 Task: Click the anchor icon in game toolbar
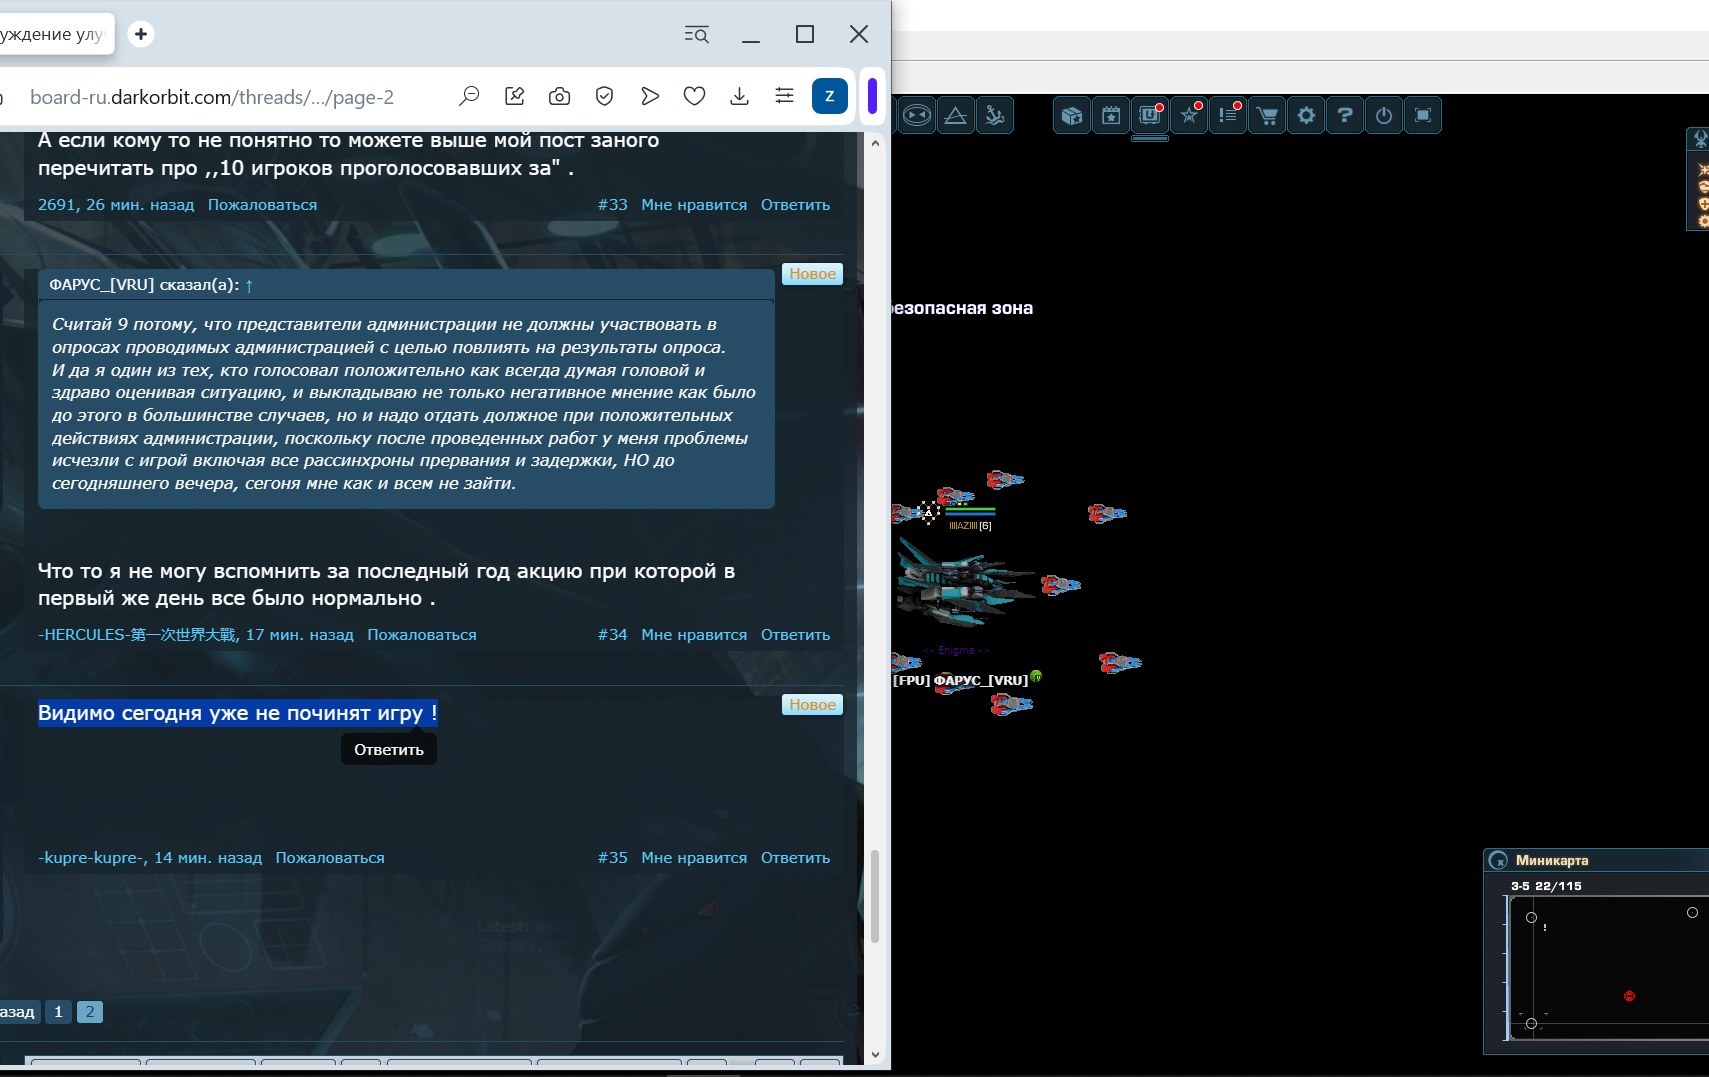click(x=995, y=116)
